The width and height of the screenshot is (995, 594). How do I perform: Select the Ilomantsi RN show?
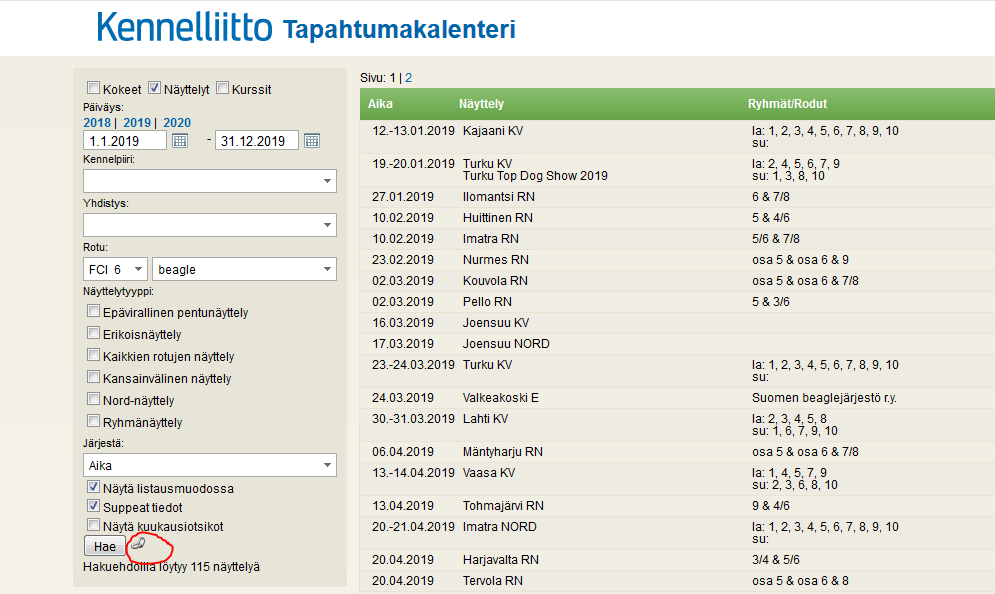tap(499, 197)
